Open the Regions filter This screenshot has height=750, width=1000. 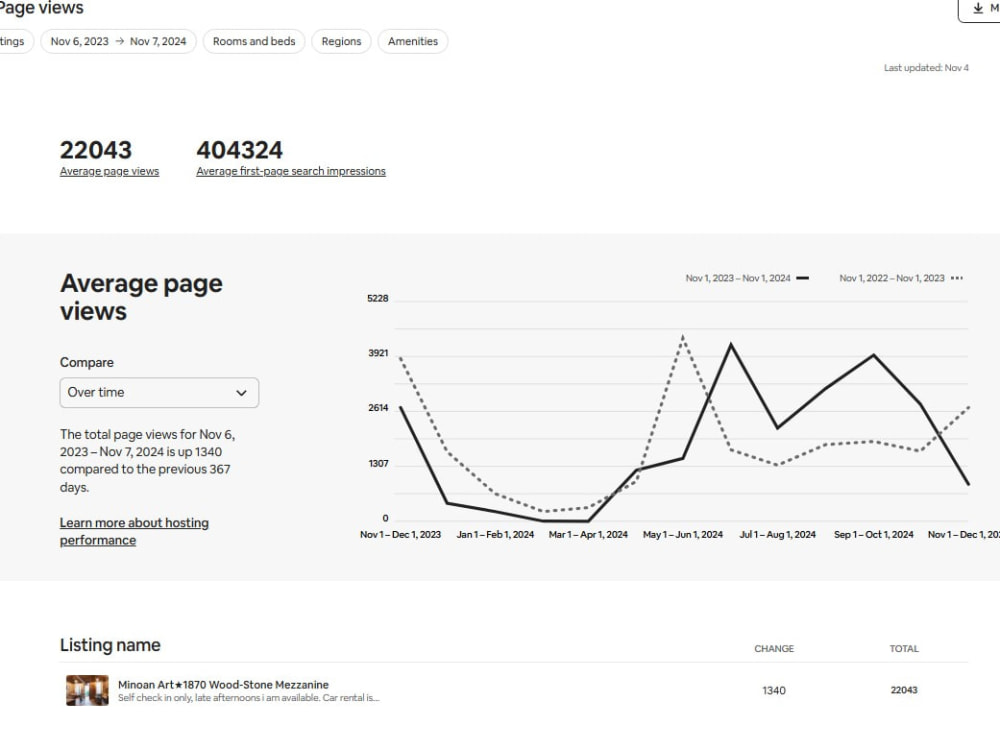point(341,41)
